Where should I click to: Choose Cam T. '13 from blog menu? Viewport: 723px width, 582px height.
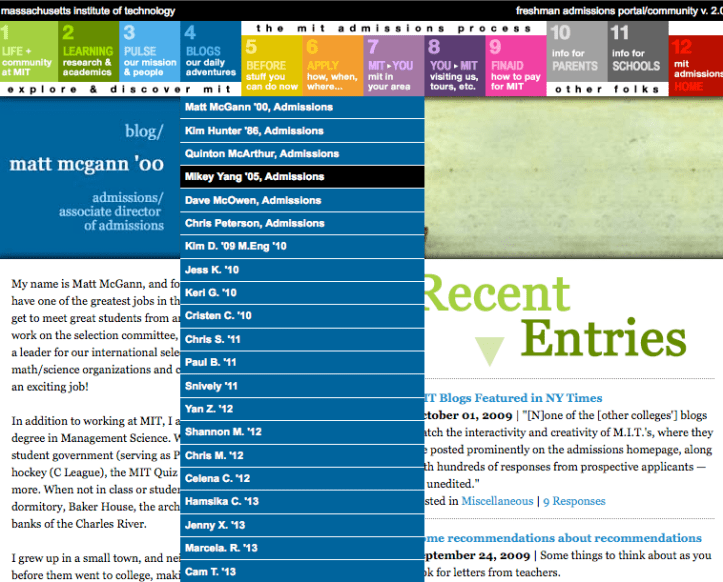pyautogui.click(x=302, y=572)
